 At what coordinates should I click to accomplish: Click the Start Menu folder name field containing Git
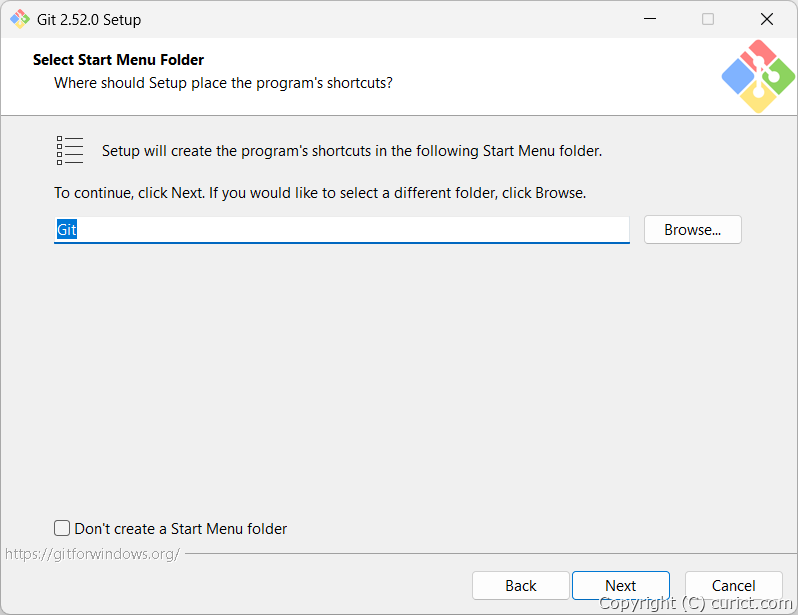click(341, 230)
